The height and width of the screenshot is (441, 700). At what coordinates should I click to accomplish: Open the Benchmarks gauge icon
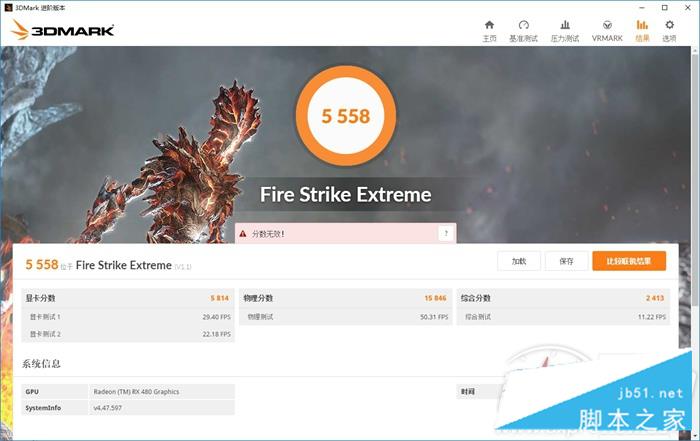(524, 25)
